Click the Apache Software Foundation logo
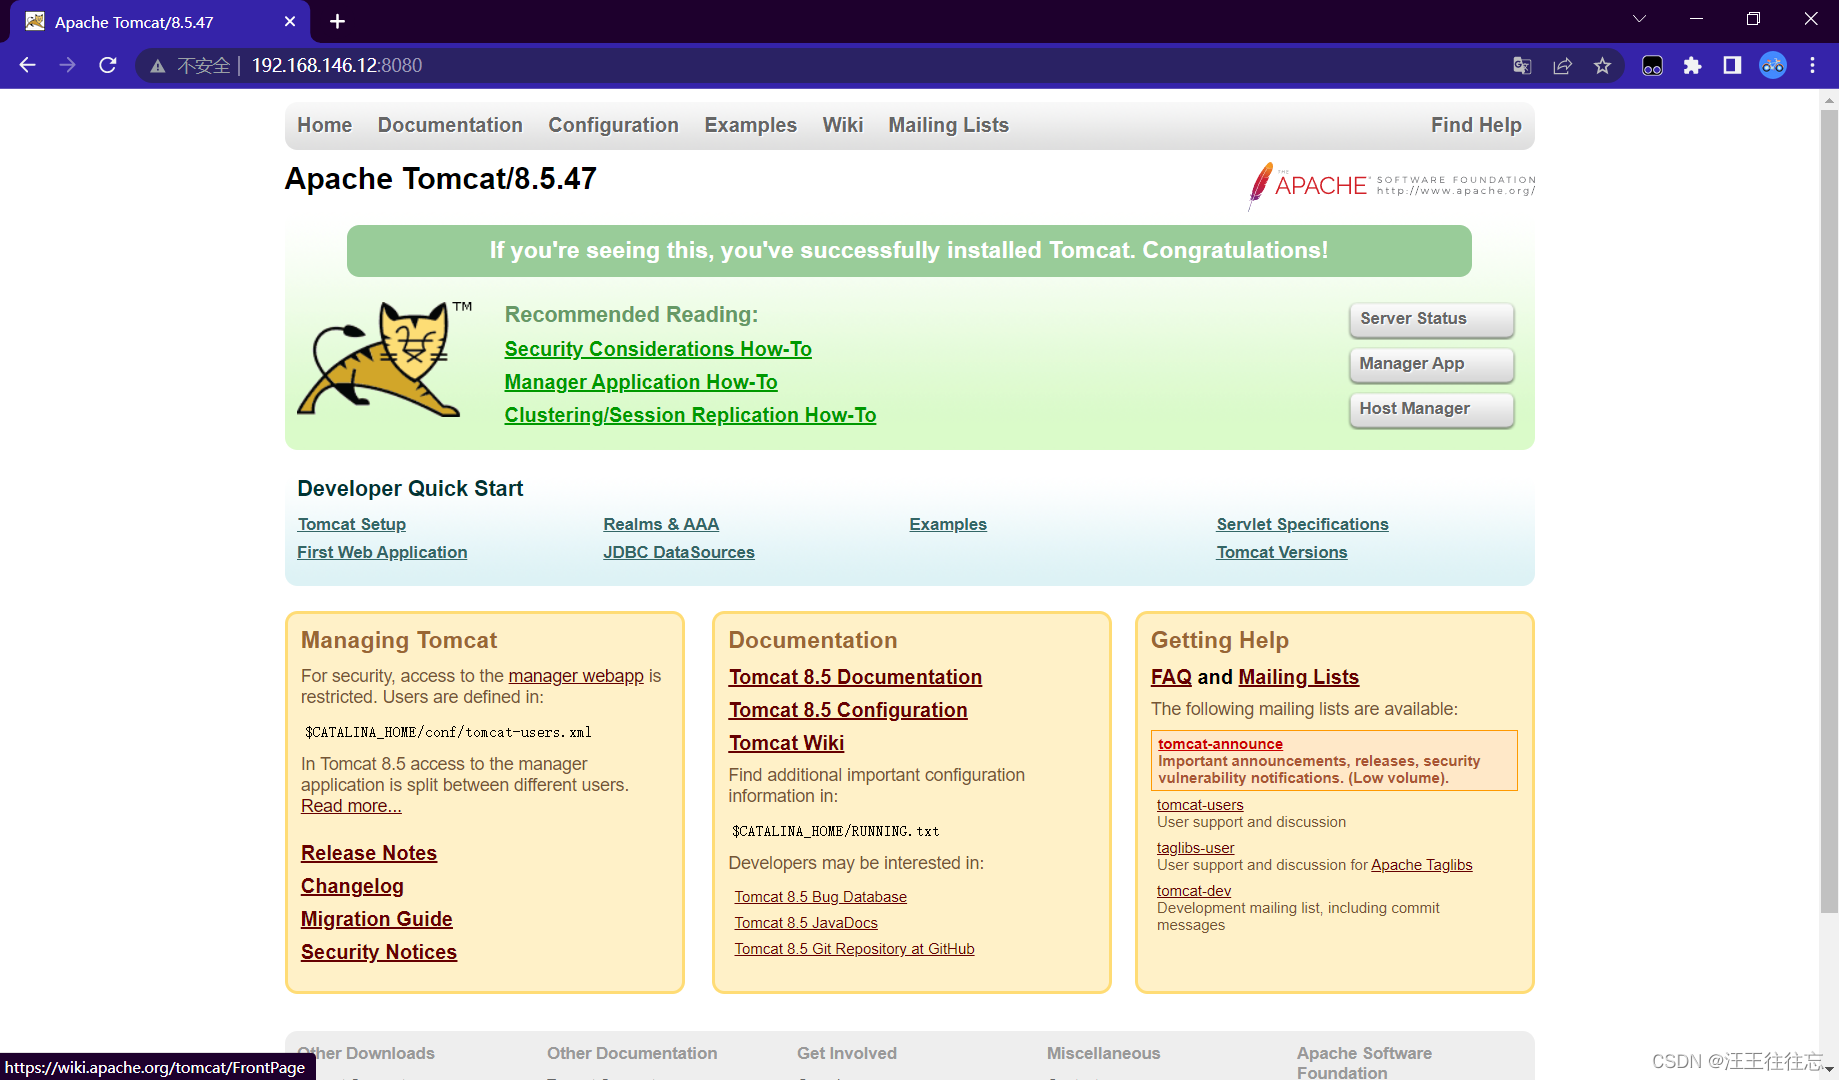 click(1391, 185)
